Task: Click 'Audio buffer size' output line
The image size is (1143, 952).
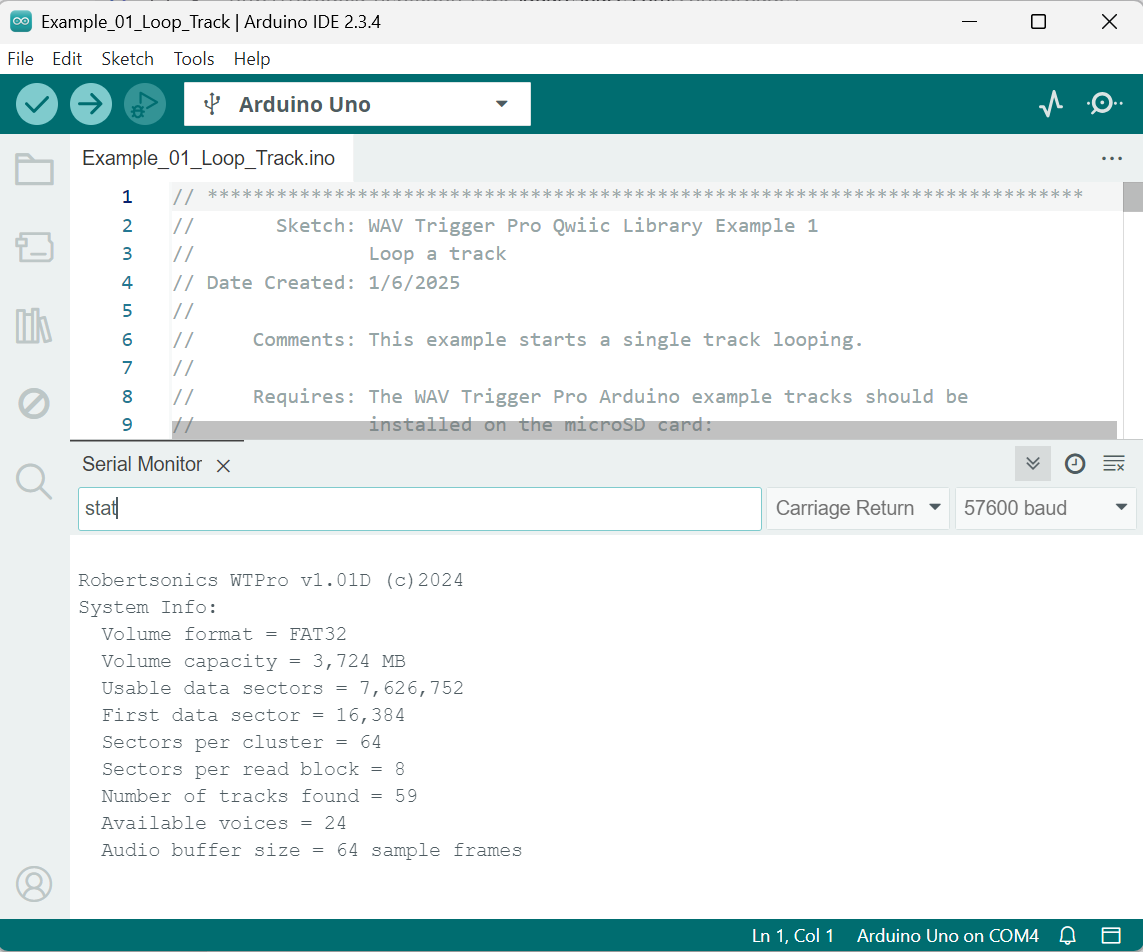Action: 311,850
